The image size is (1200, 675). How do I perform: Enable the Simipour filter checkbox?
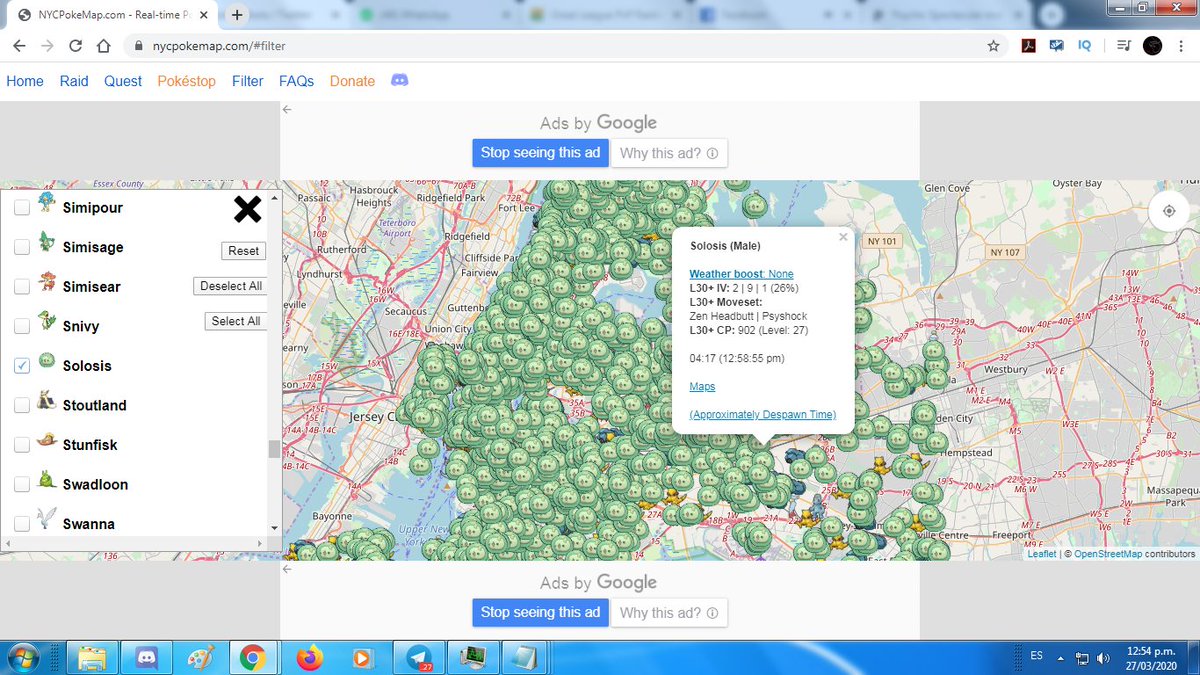(21, 208)
